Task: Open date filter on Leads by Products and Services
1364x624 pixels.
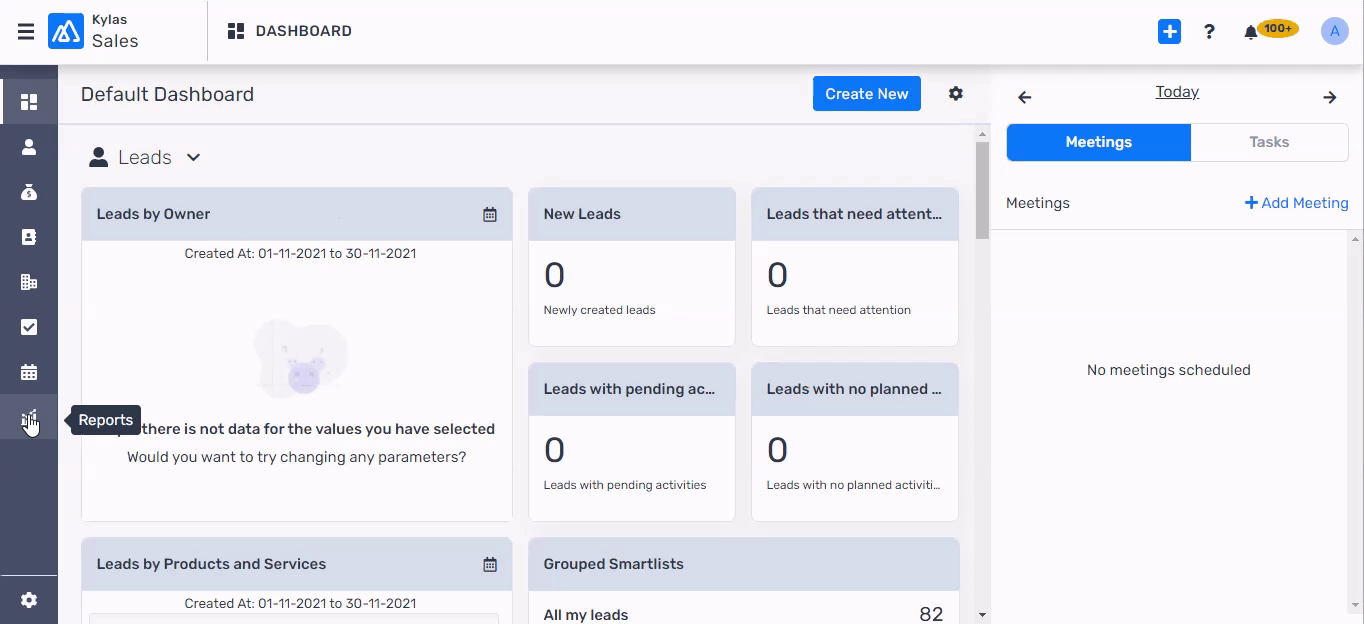Action: click(x=490, y=564)
